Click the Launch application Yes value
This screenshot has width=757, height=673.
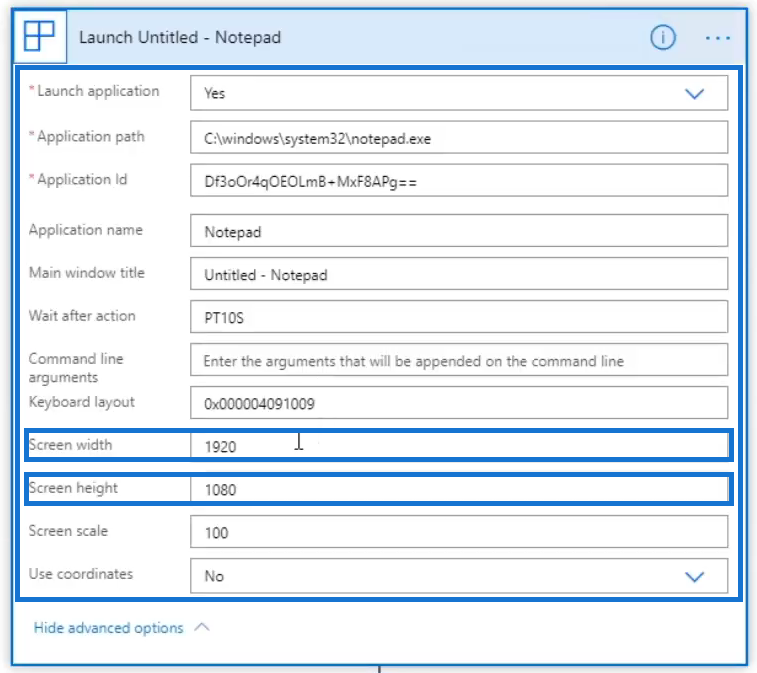(x=215, y=93)
